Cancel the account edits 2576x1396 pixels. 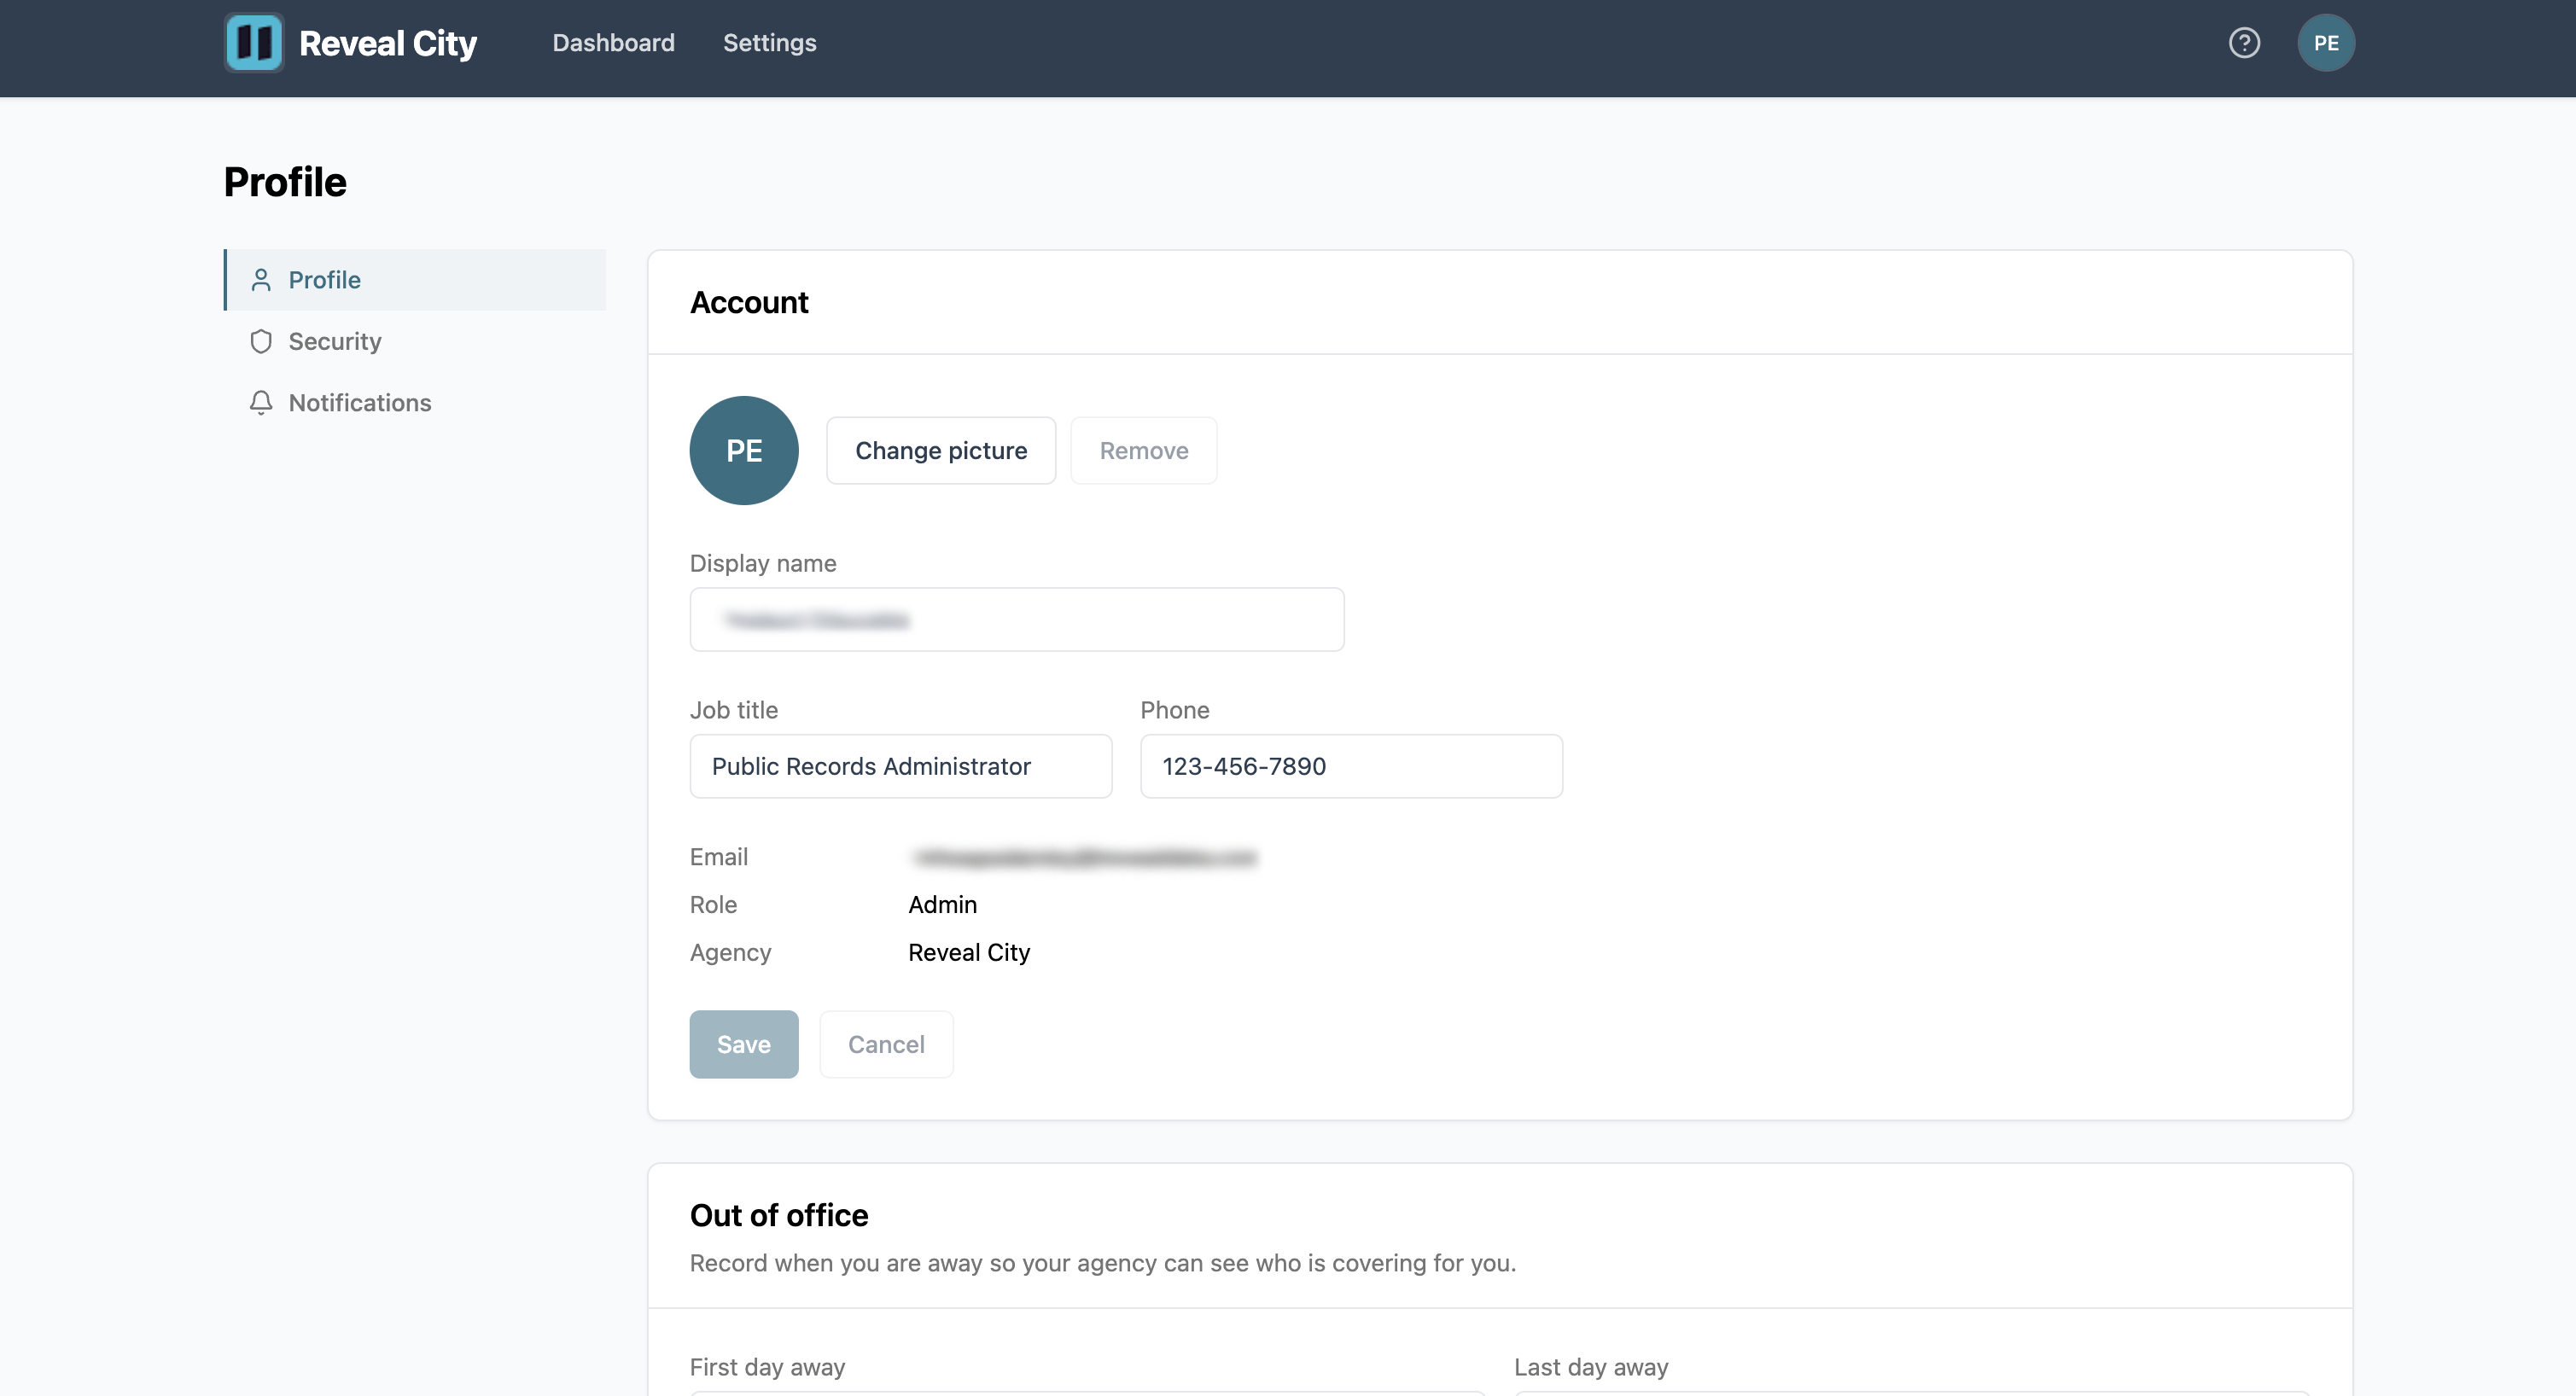[886, 1044]
